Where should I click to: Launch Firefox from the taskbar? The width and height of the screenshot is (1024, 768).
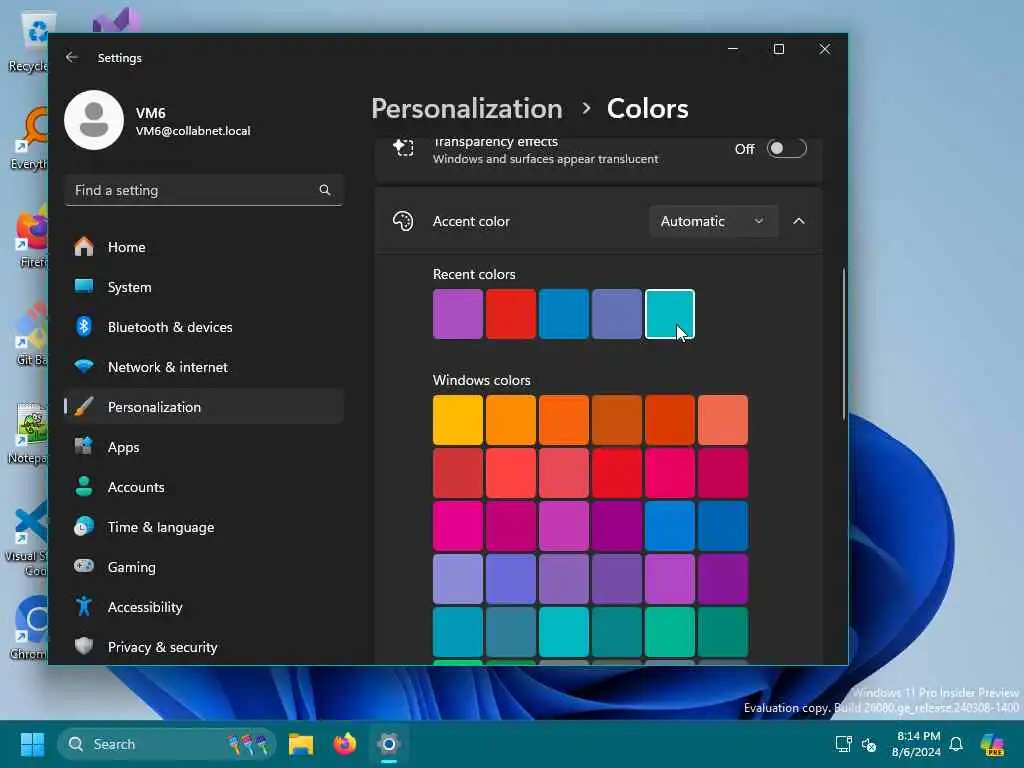pos(345,744)
